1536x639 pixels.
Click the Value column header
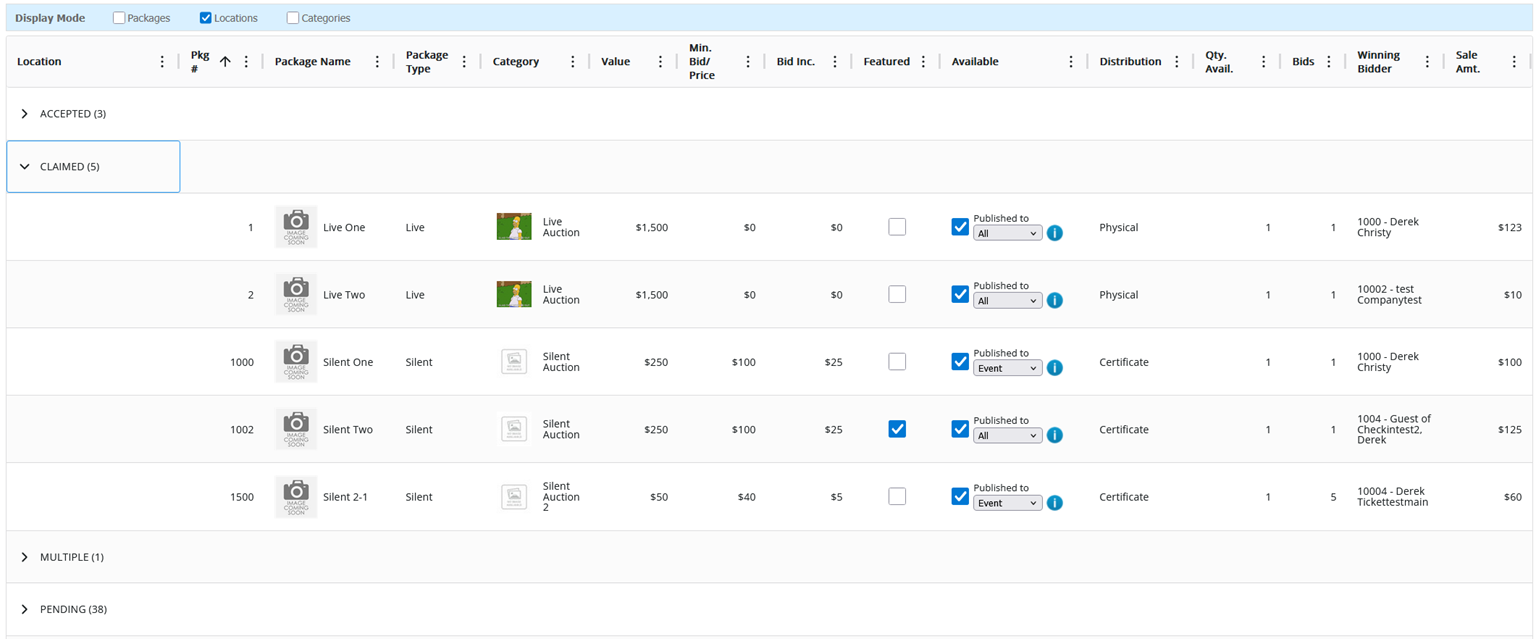point(615,62)
